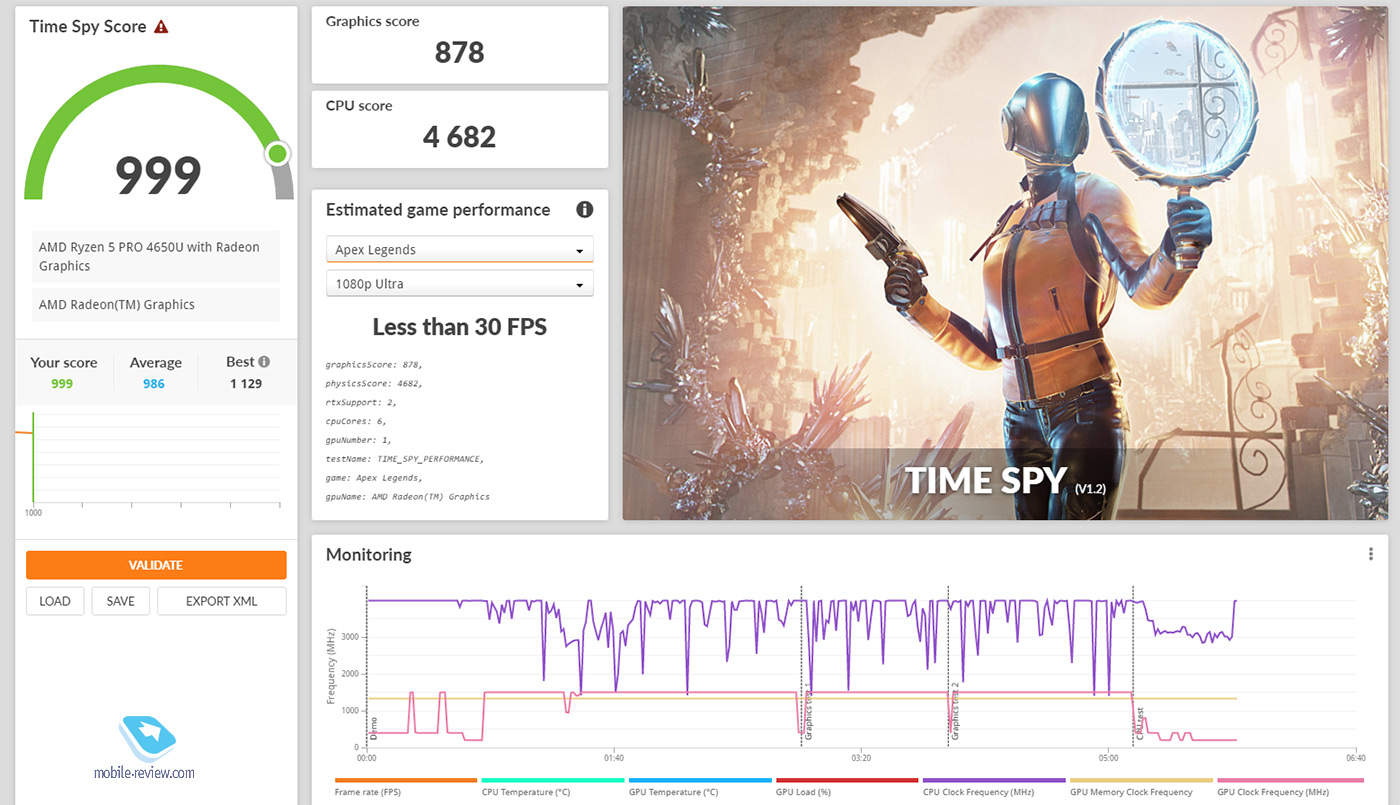The height and width of the screenshot is (805, 1400).
Task: Click the 'rtxSupport: 2,' line
Action: (x=361, y=402)
